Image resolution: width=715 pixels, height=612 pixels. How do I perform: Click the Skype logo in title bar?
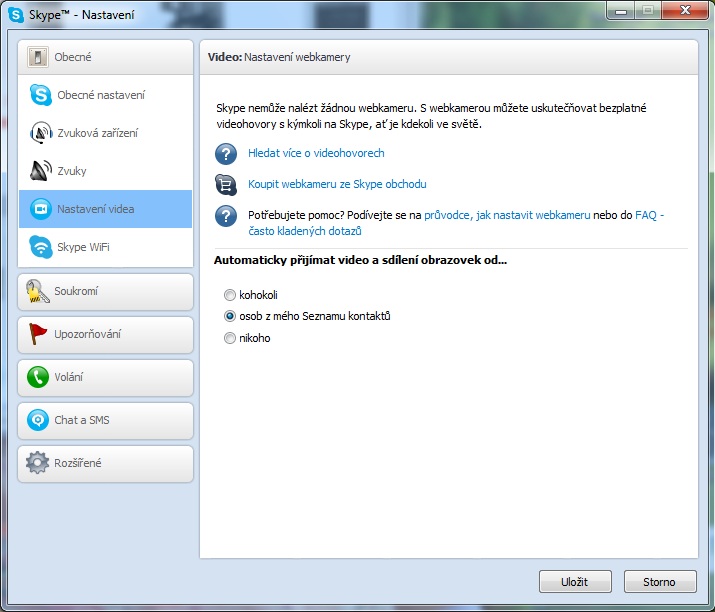click(x=16, y=15)
